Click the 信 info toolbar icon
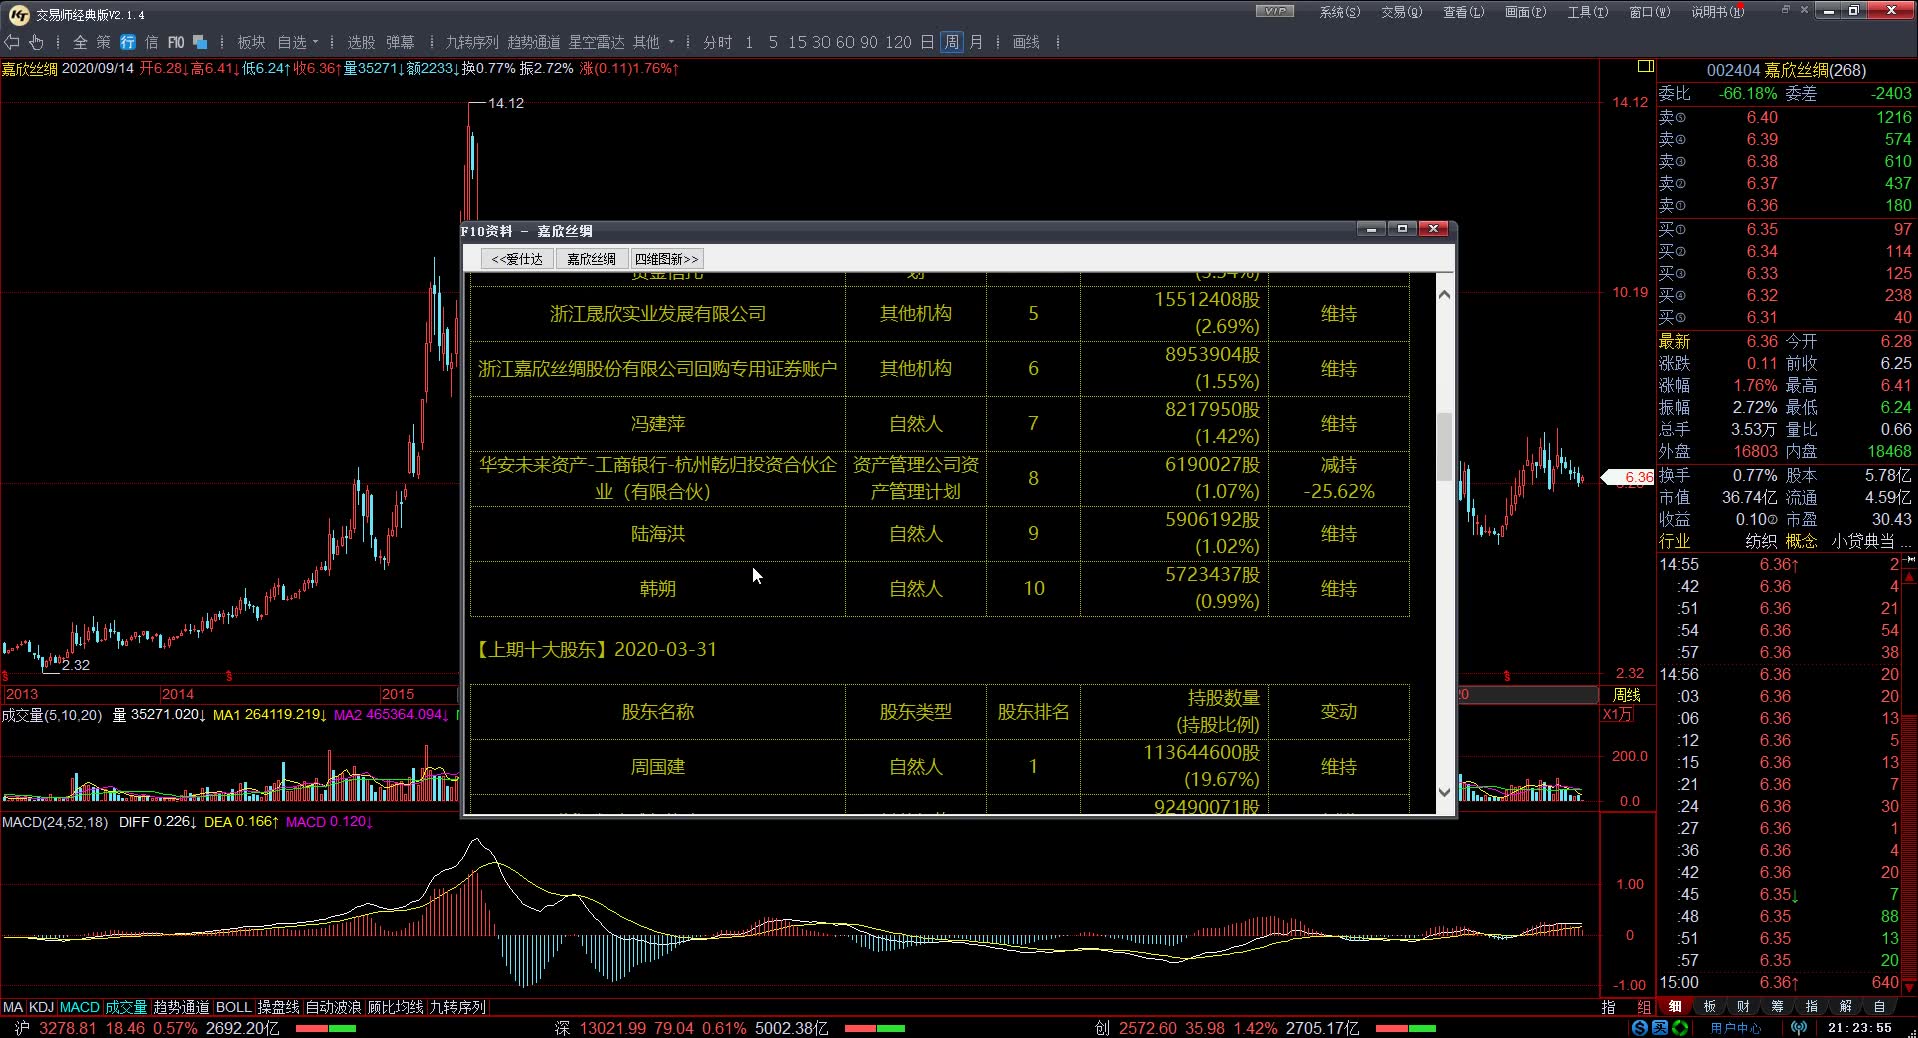Image resolution: width=1918 pixels, height=1038 pixels. point(152,42)
